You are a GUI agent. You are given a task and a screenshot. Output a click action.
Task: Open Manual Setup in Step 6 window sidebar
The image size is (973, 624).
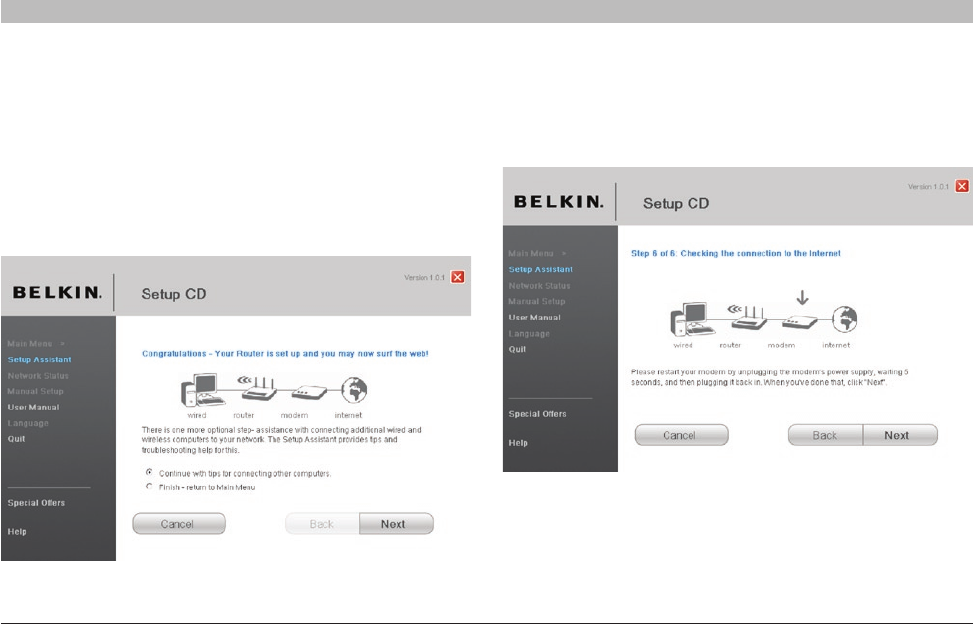pyautogui.click(x=537, y=301)
